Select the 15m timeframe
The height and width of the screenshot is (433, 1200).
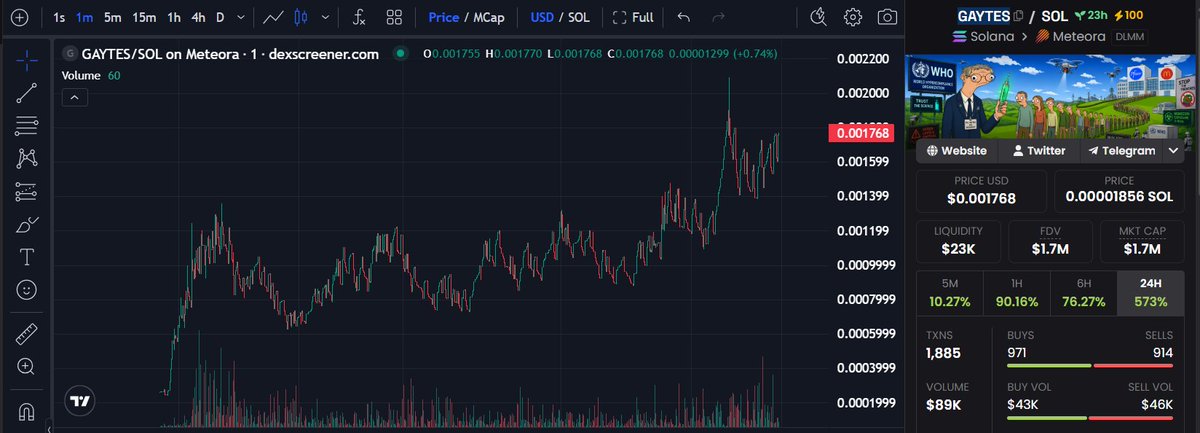coord(144,17)
